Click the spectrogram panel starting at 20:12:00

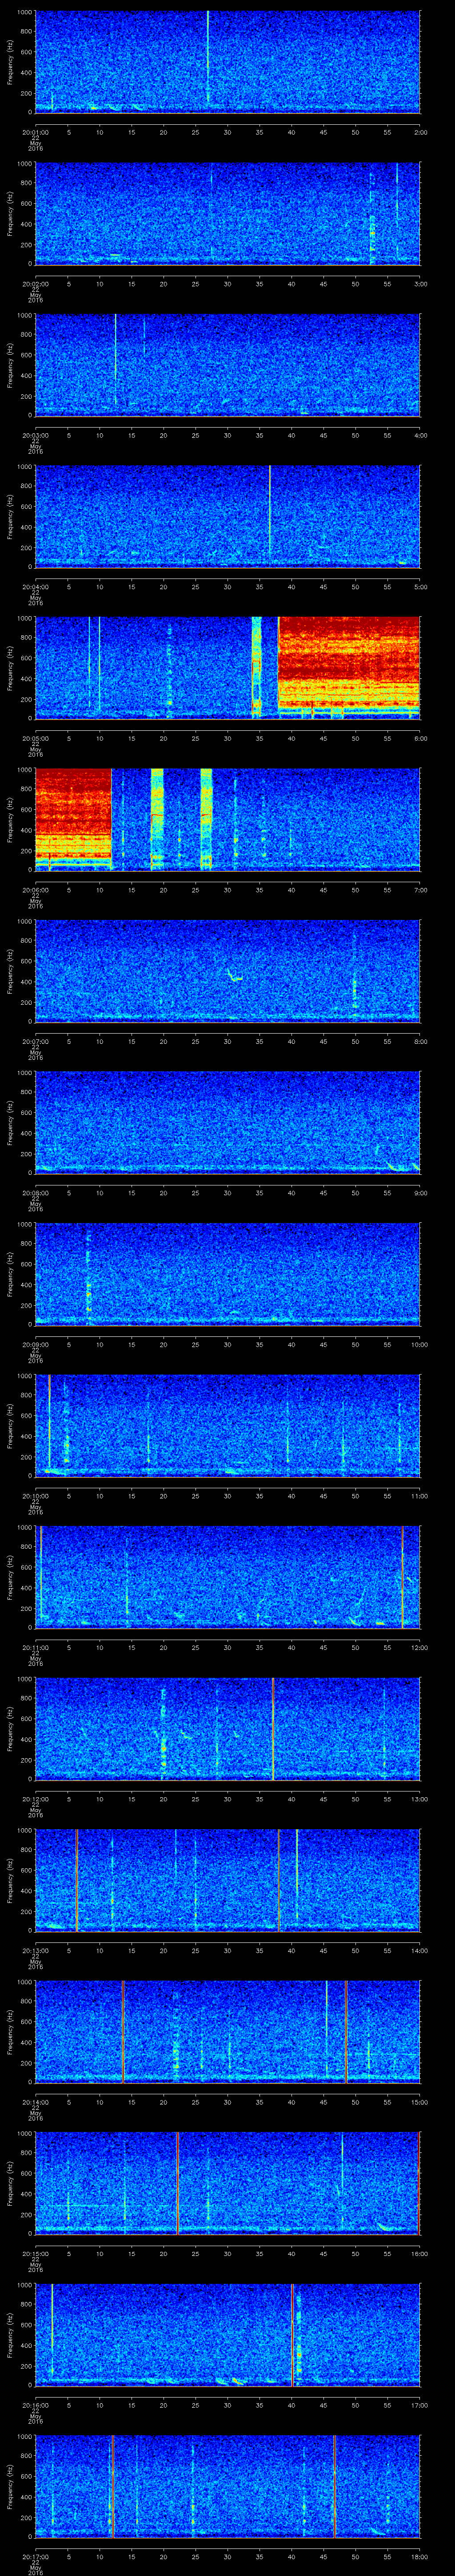[x=227, y=1728]
